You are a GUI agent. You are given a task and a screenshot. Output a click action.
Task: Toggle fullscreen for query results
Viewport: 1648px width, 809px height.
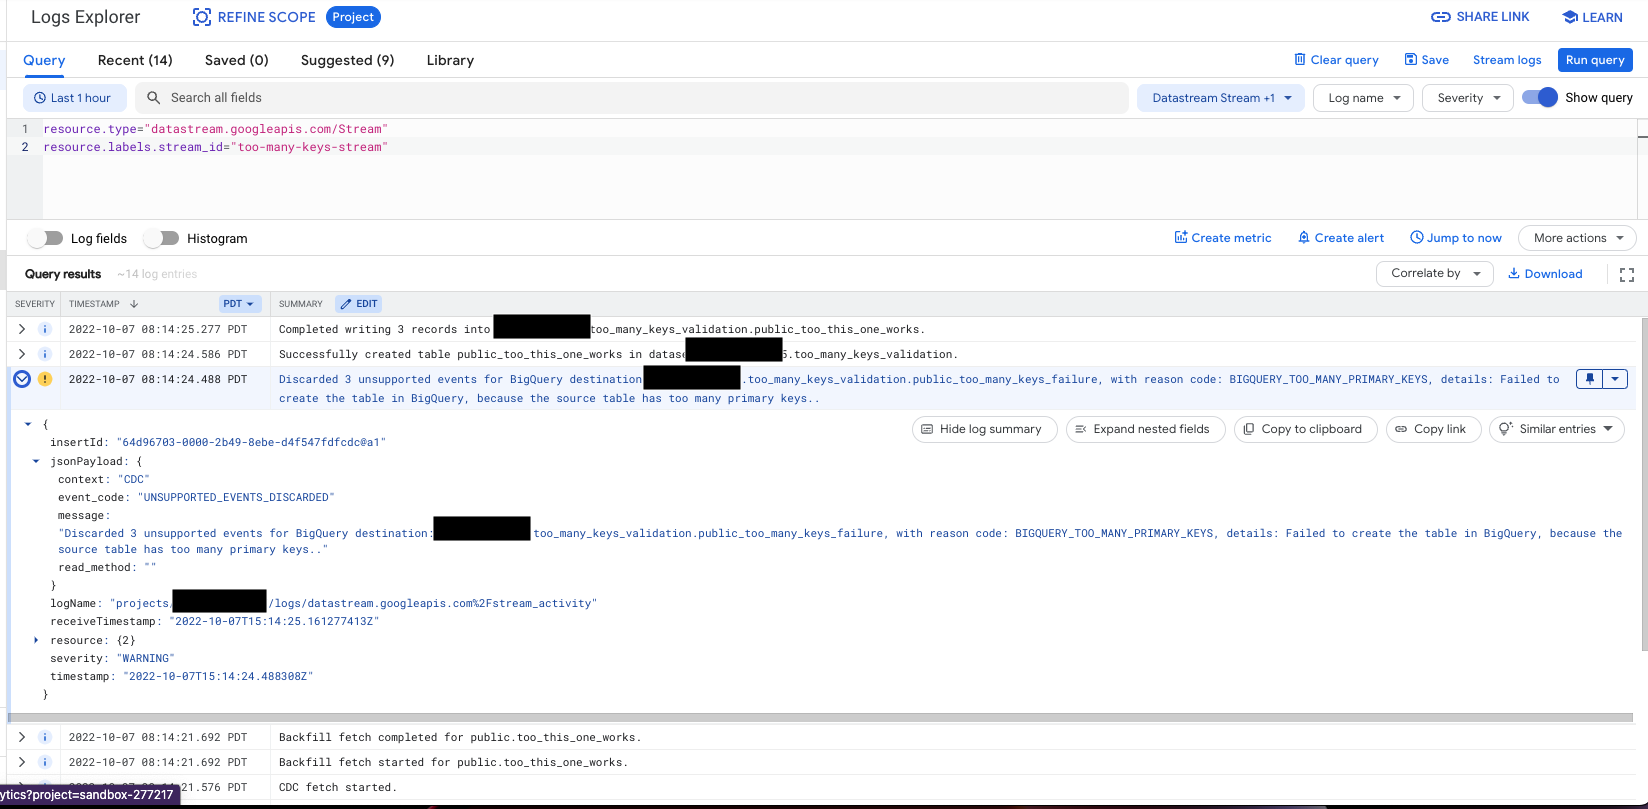click(1627, 274)
